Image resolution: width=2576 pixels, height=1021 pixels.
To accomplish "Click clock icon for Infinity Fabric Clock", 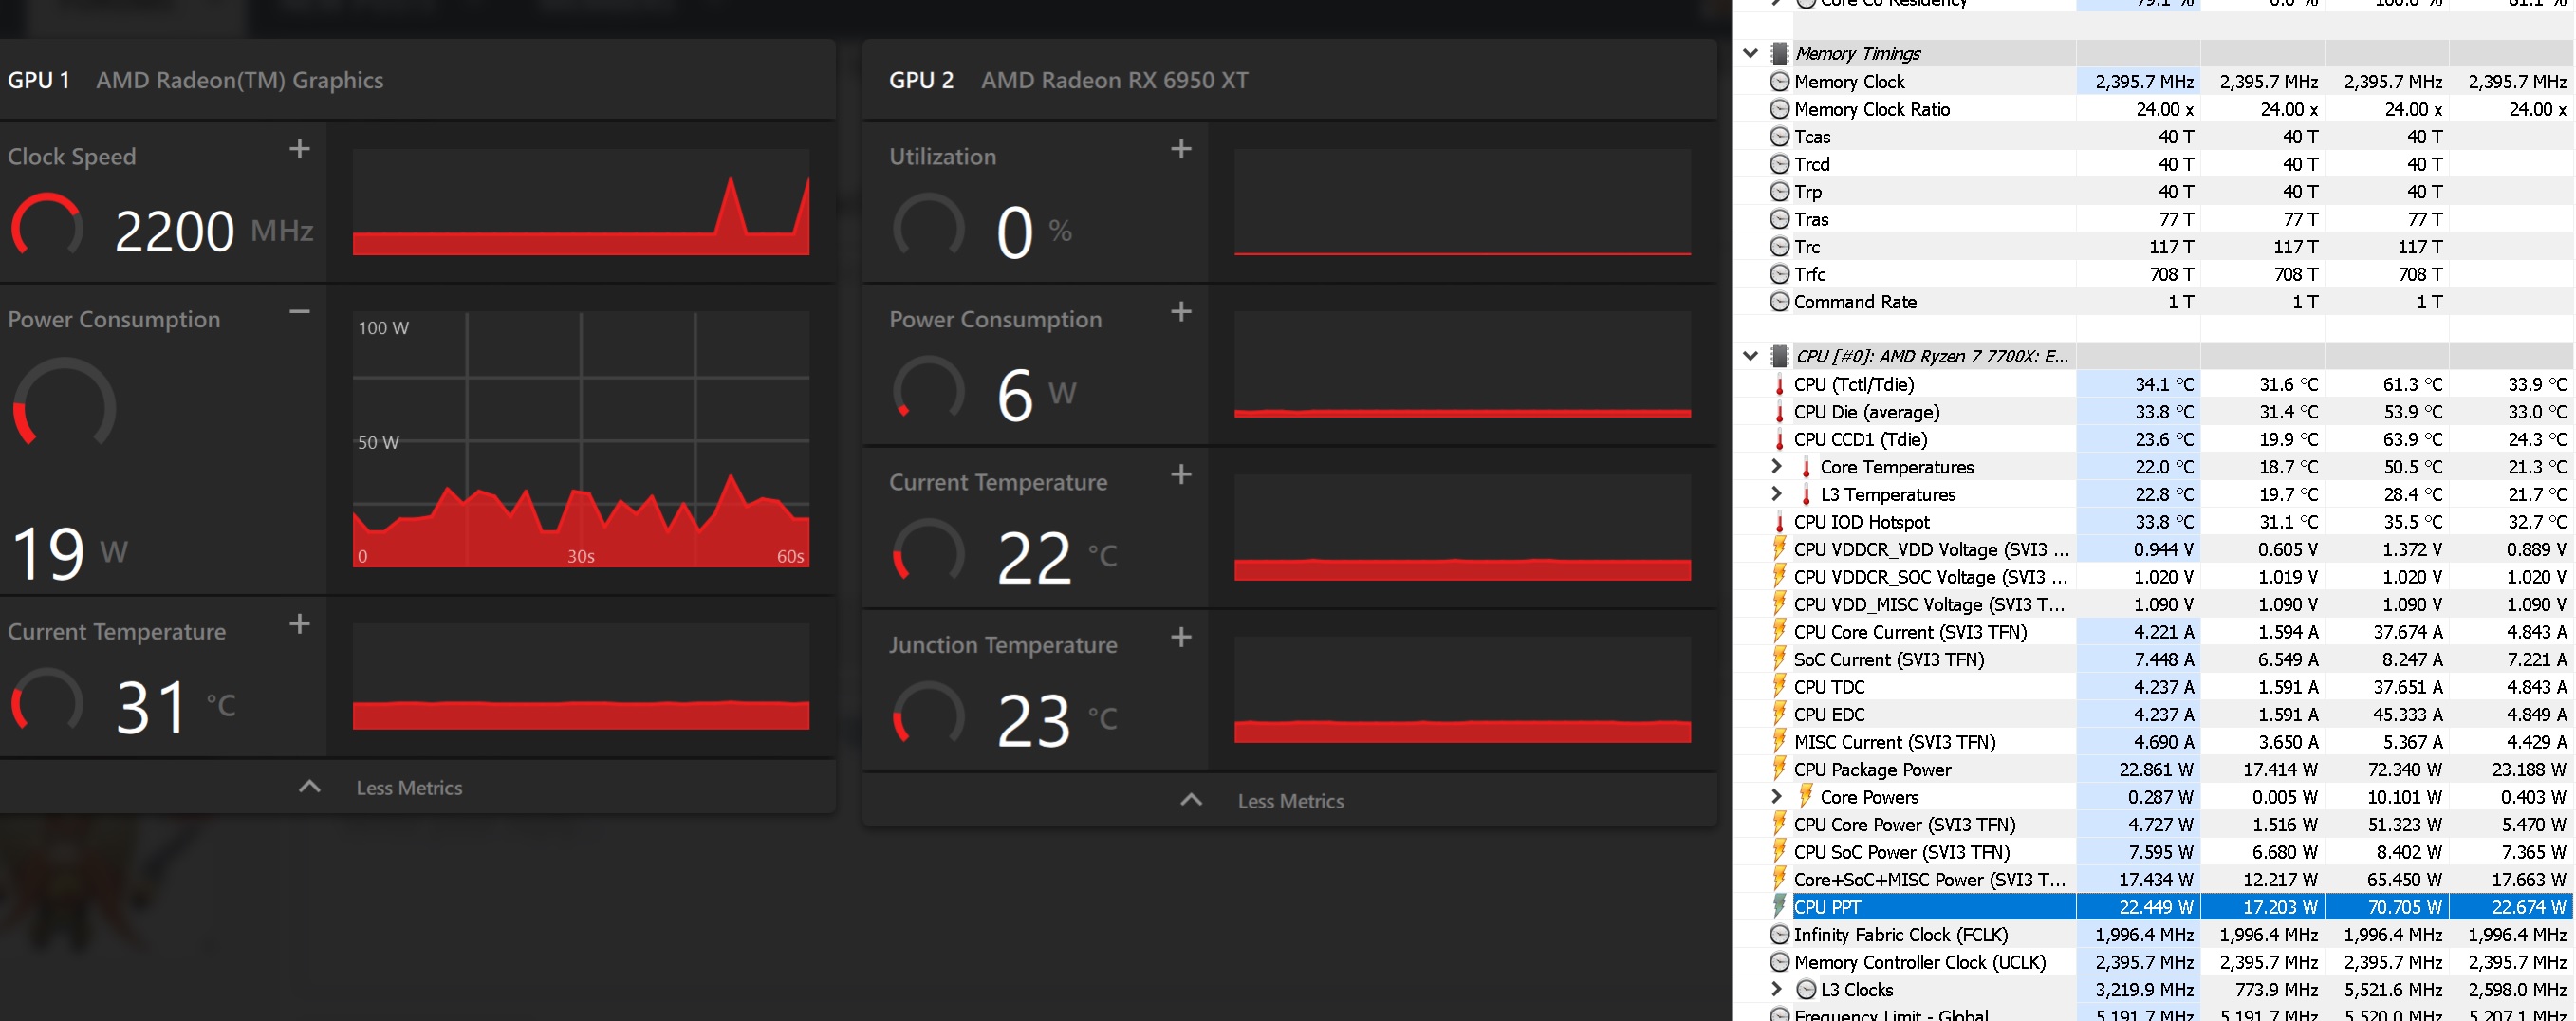I will 1779,934.
